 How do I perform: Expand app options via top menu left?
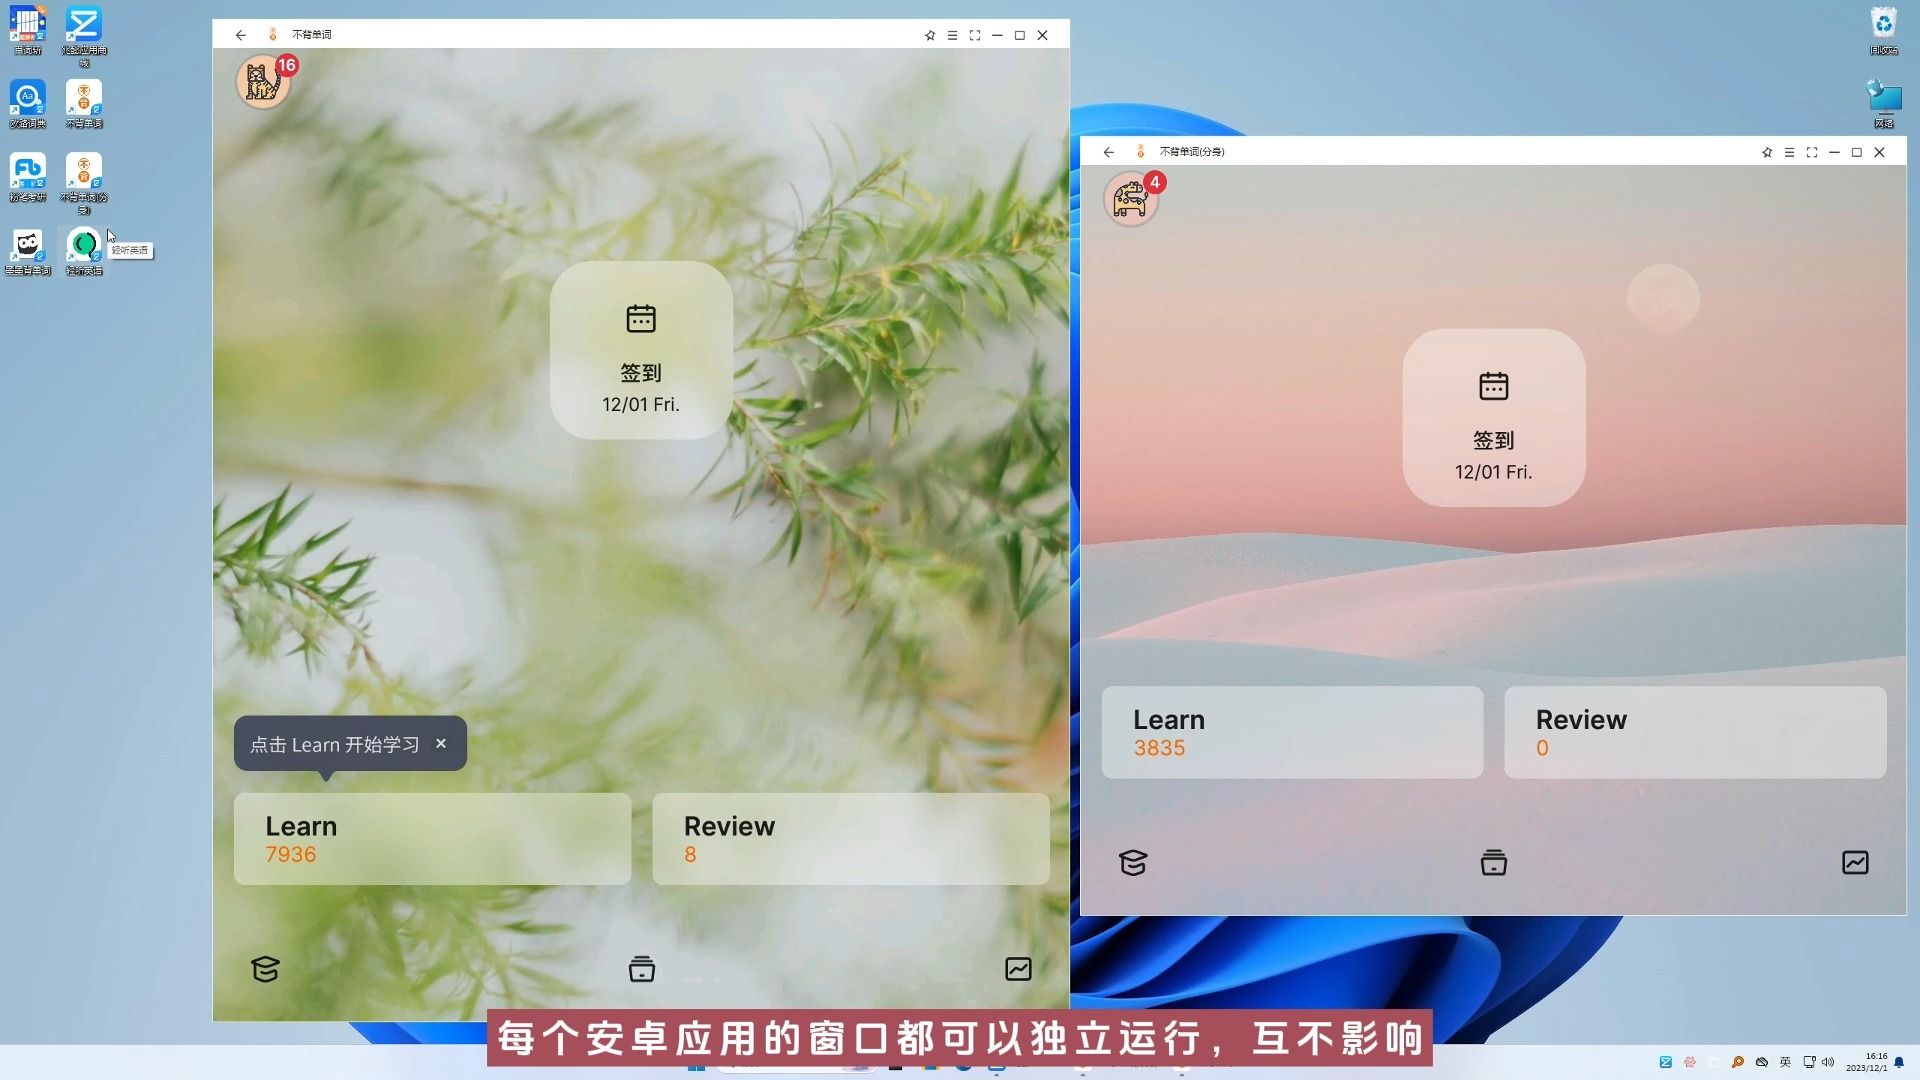coord(951,34)
